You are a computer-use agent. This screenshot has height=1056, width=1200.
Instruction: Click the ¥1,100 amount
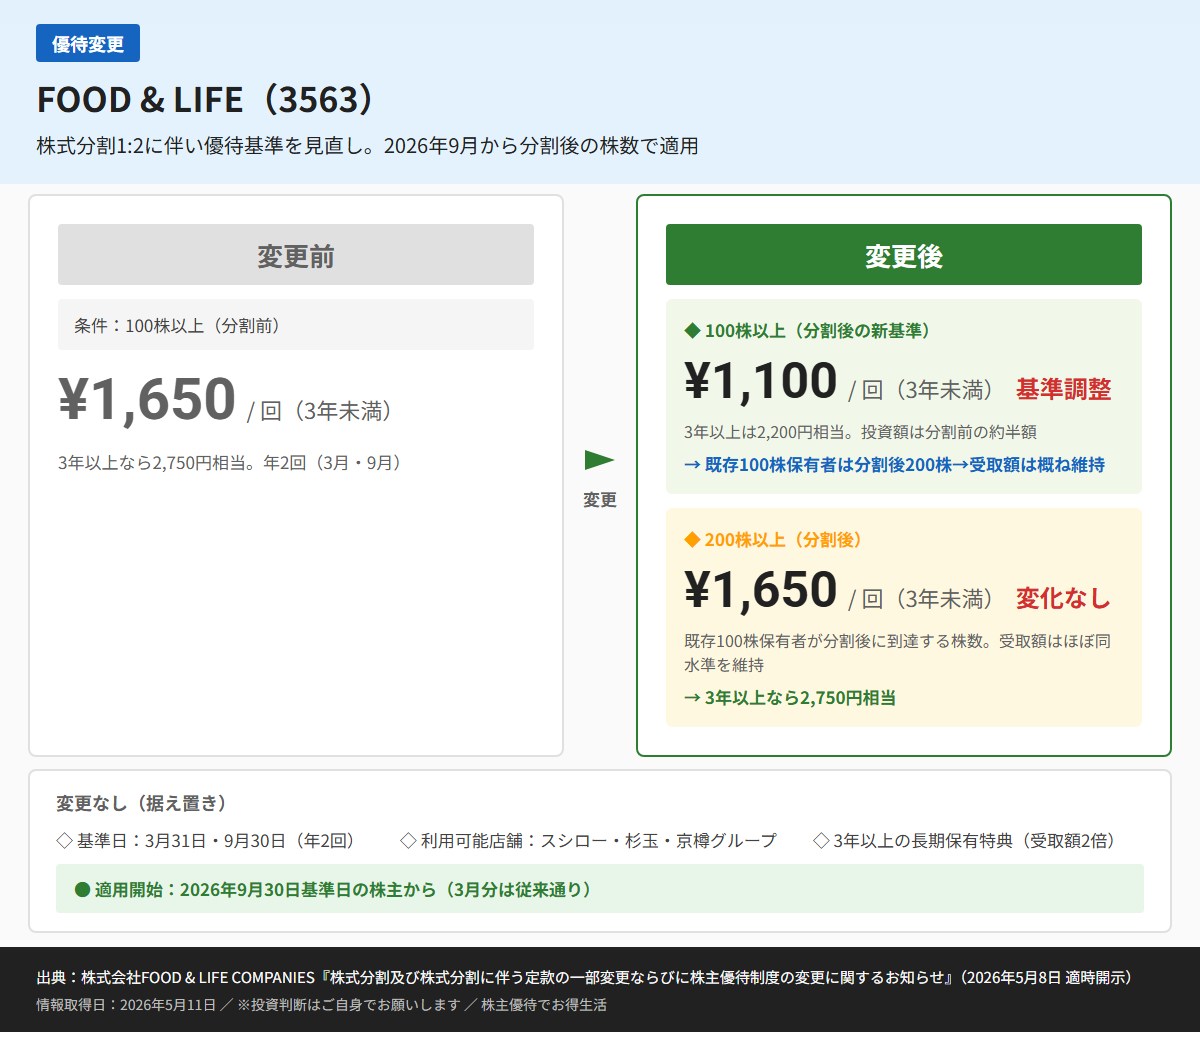(761, 381)
